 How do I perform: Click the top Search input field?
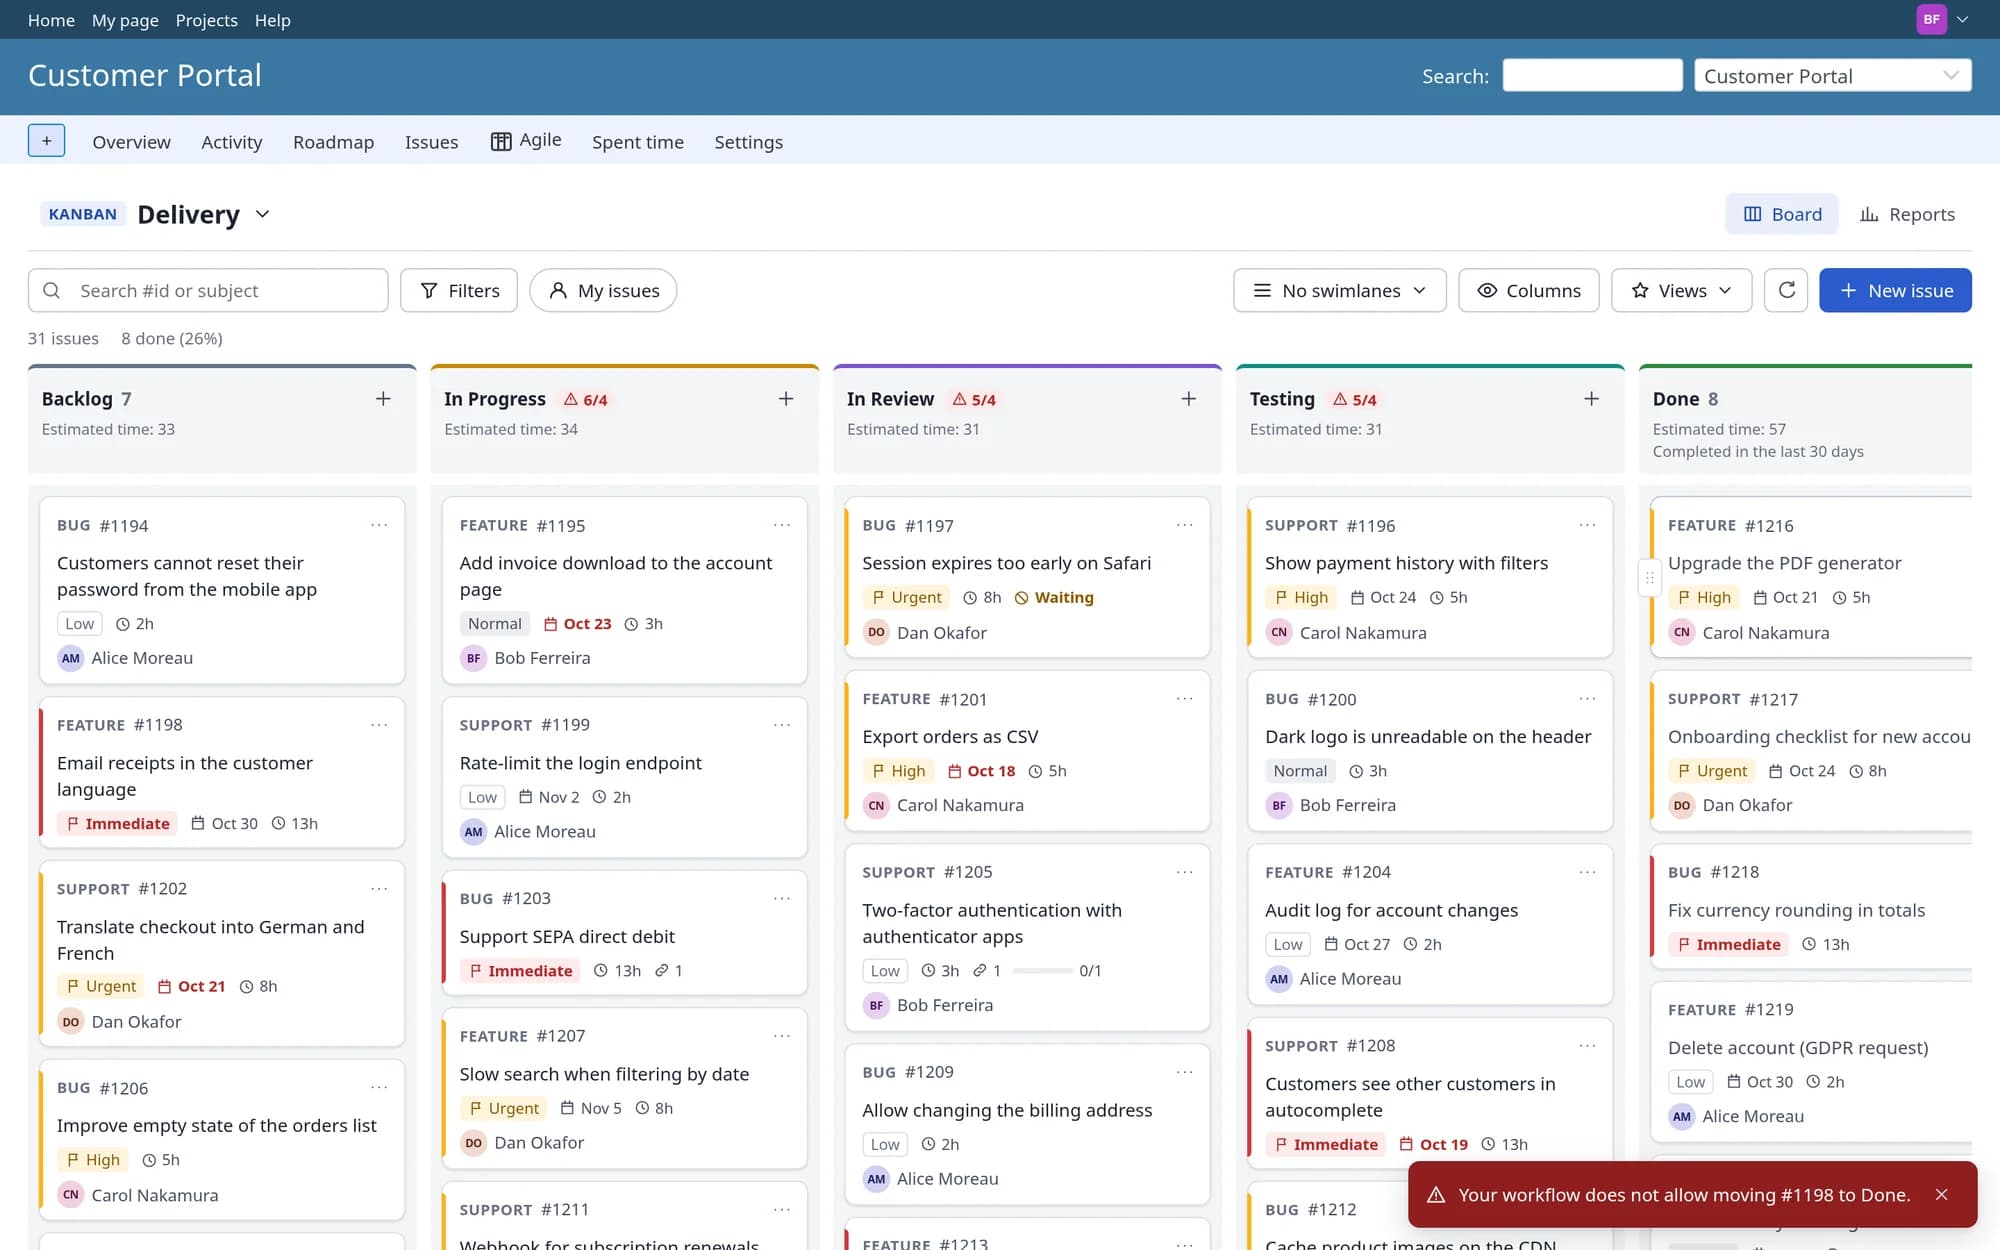pos(1592,75)
